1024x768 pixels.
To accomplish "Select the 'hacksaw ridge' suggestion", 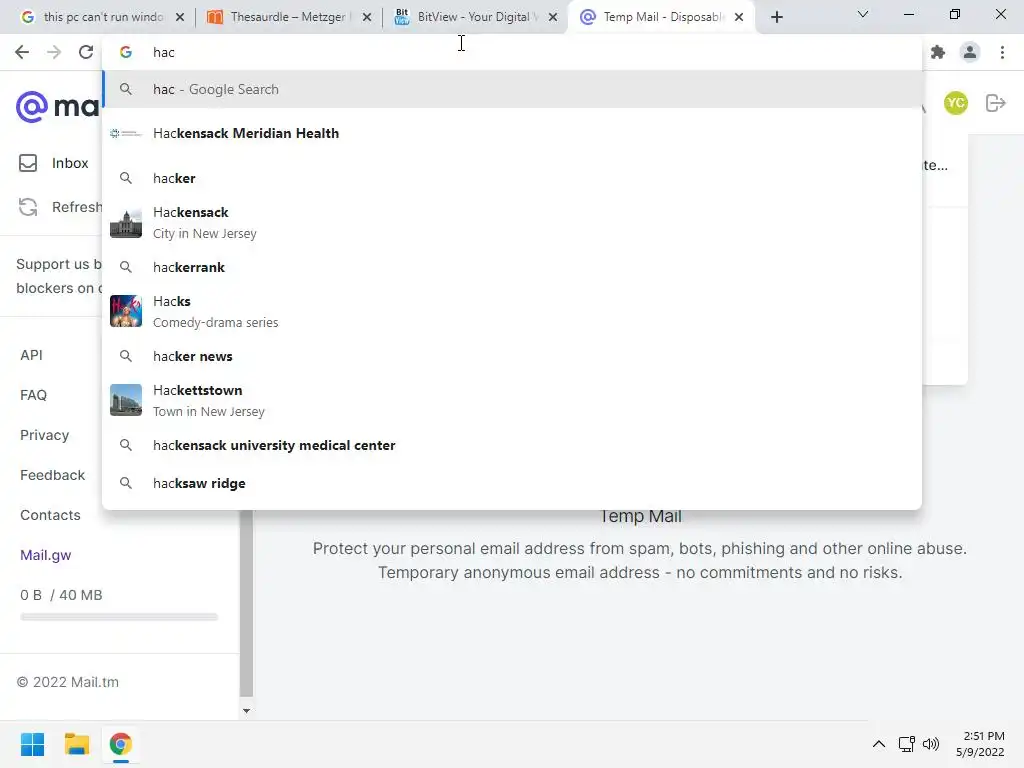I will coord(512,483).
